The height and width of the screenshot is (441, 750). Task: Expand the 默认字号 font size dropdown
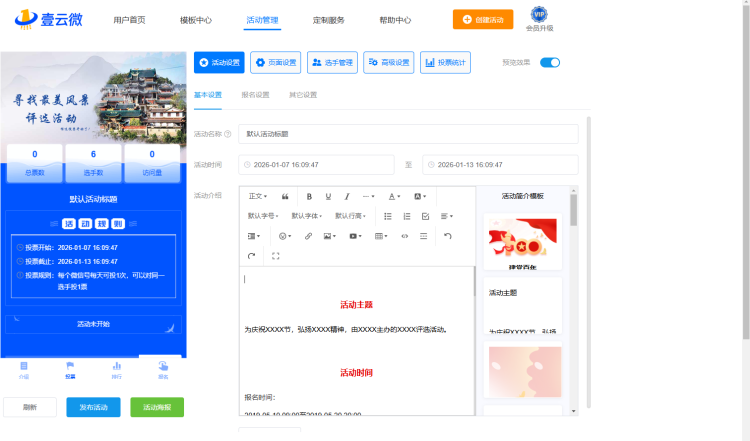click(264, 216)
